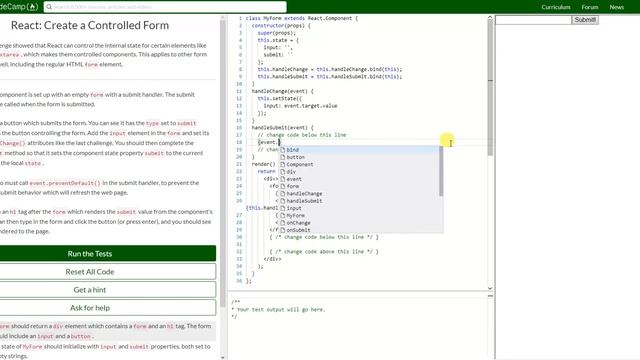Click the Submit! button in preview pane
The width and height of the screenshot is (640, 360).
tap(585, 20)
